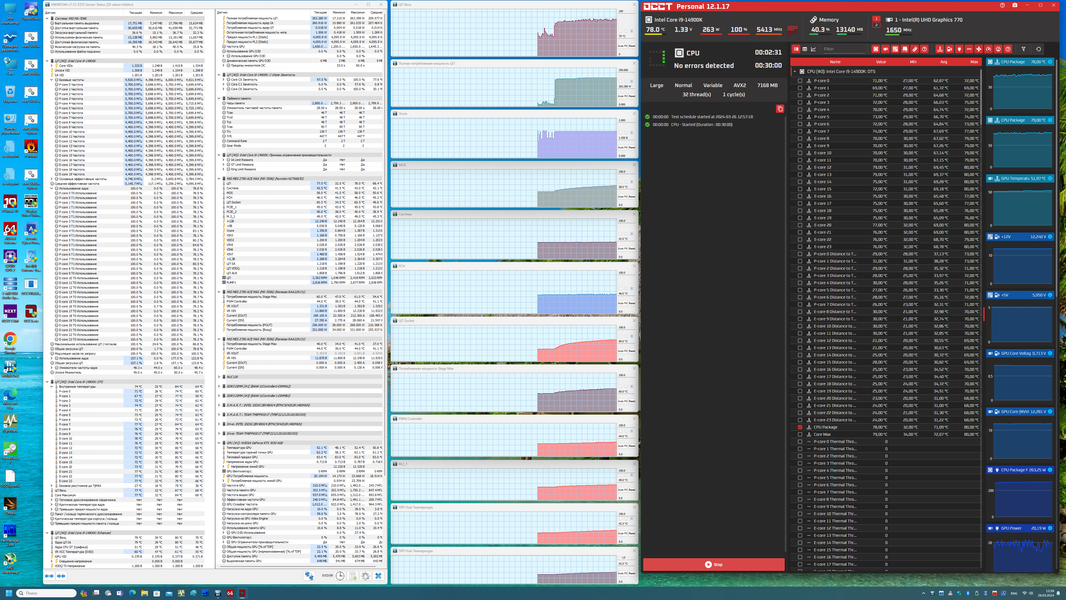
Task: Click the copy log icon above test messages
Action: pyautogui.click(x=780, y=109)
